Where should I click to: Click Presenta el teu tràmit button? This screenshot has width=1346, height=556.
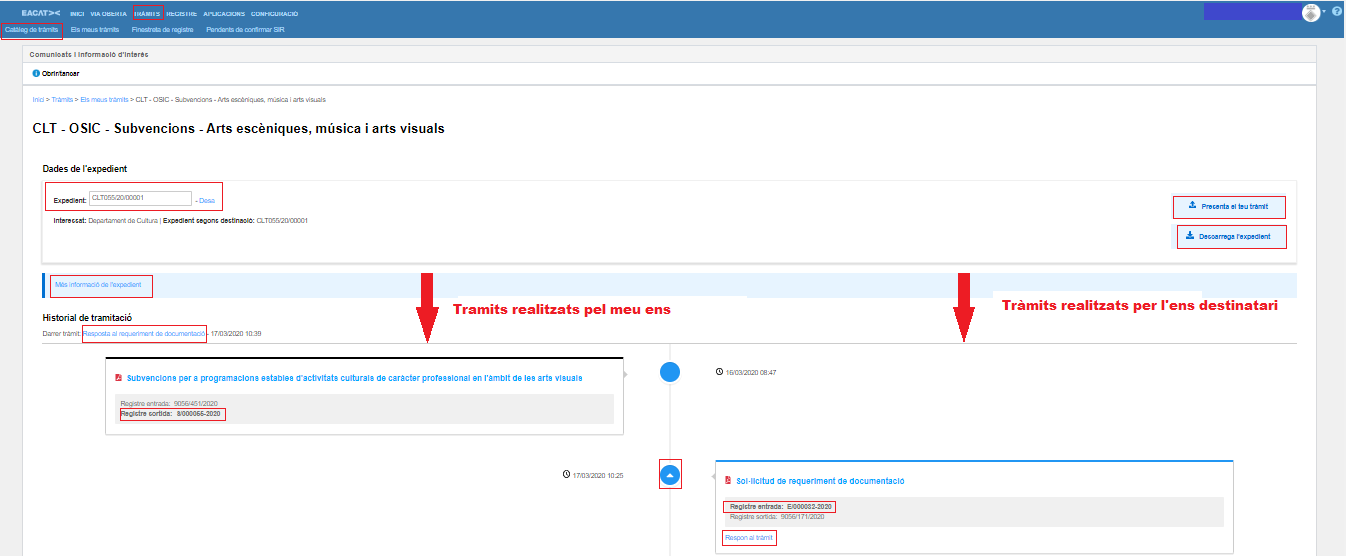[1229, 206]
